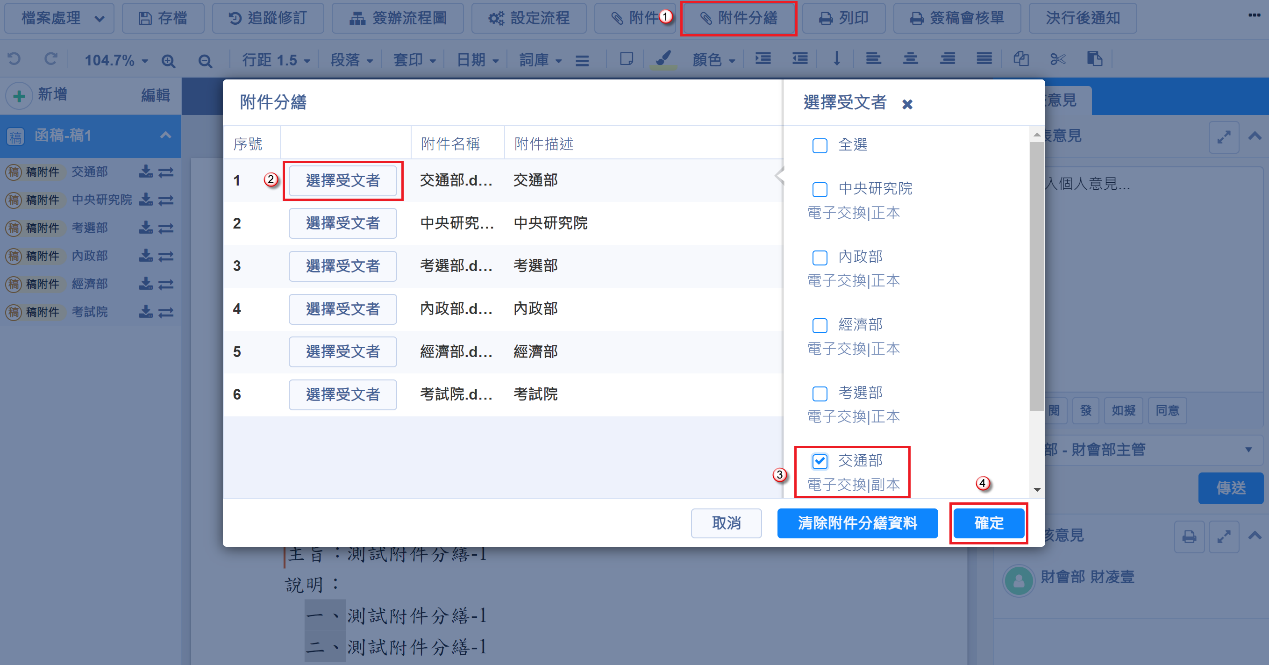Click the scissors cut icon in toolbar

click(1058, 60)
